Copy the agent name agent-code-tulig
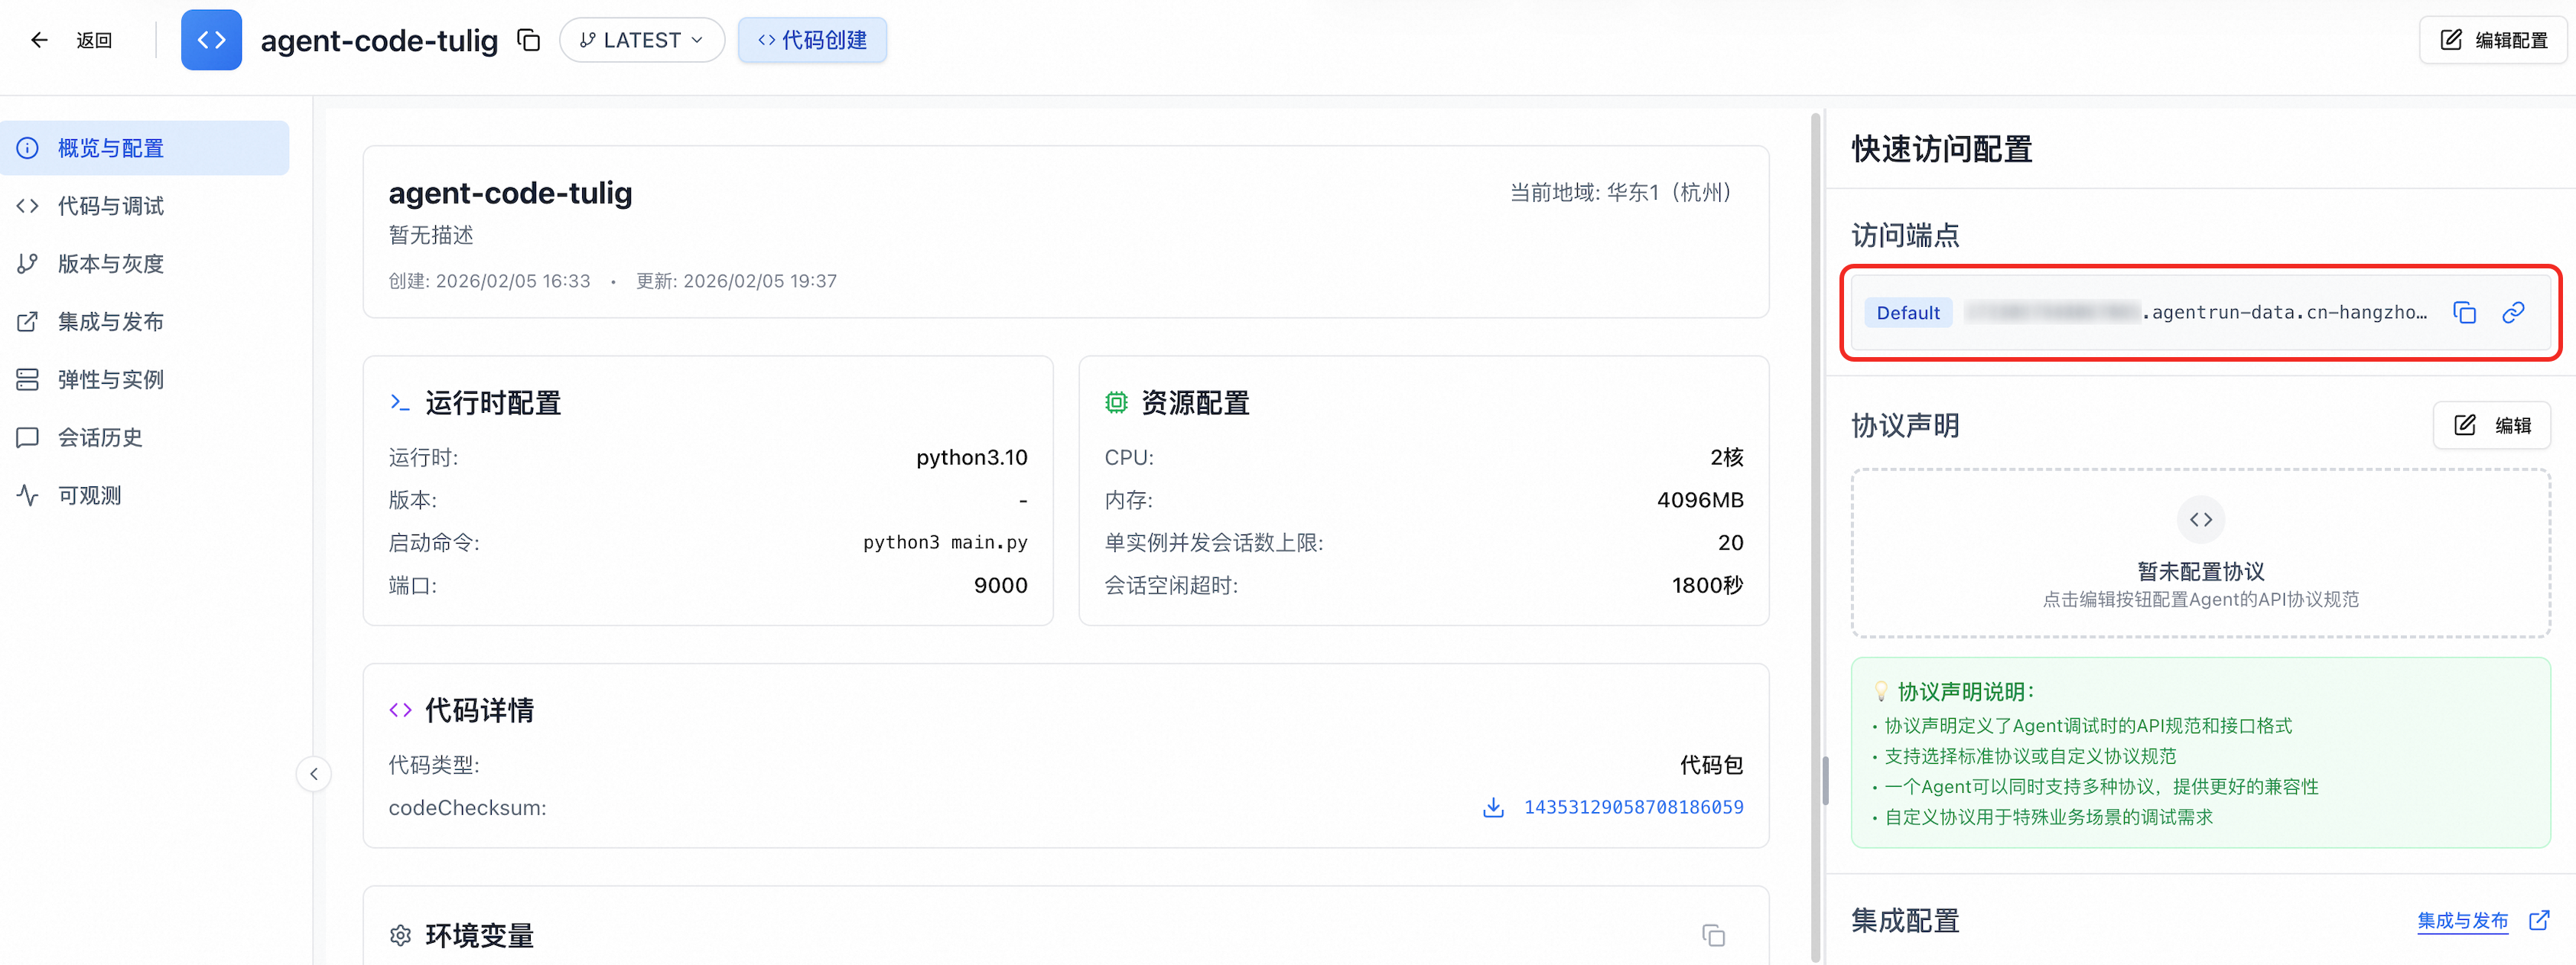 528,40
